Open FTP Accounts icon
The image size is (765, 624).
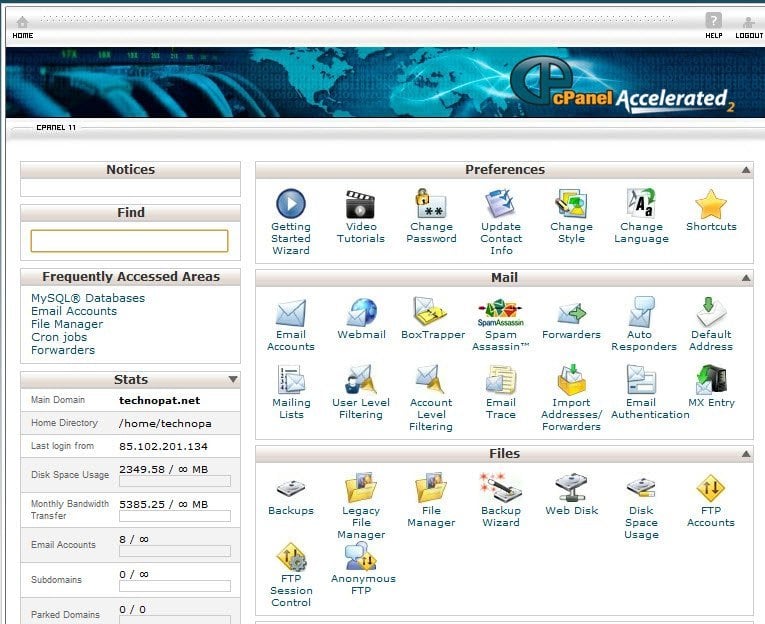pos(711,488)
